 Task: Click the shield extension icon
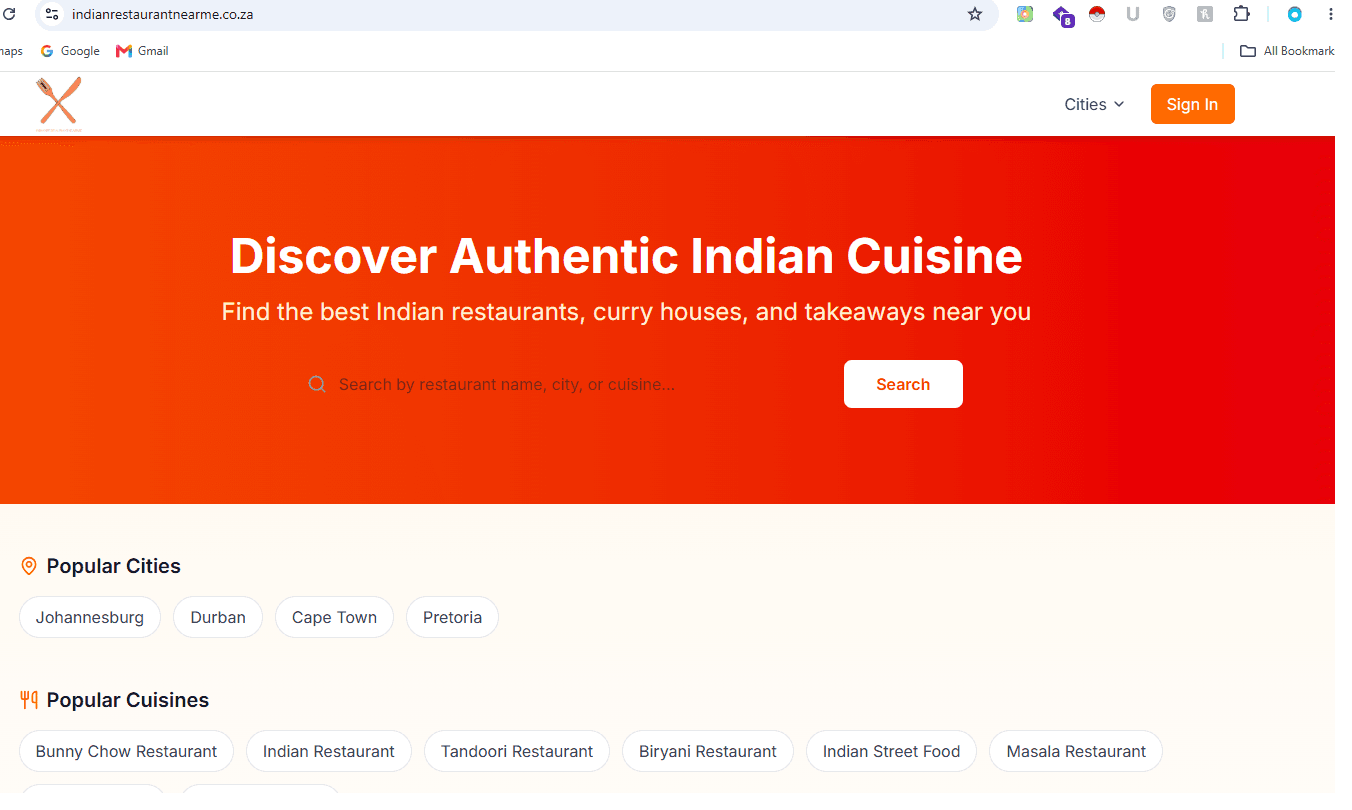pyautogui.click(x=1169, y=14)
